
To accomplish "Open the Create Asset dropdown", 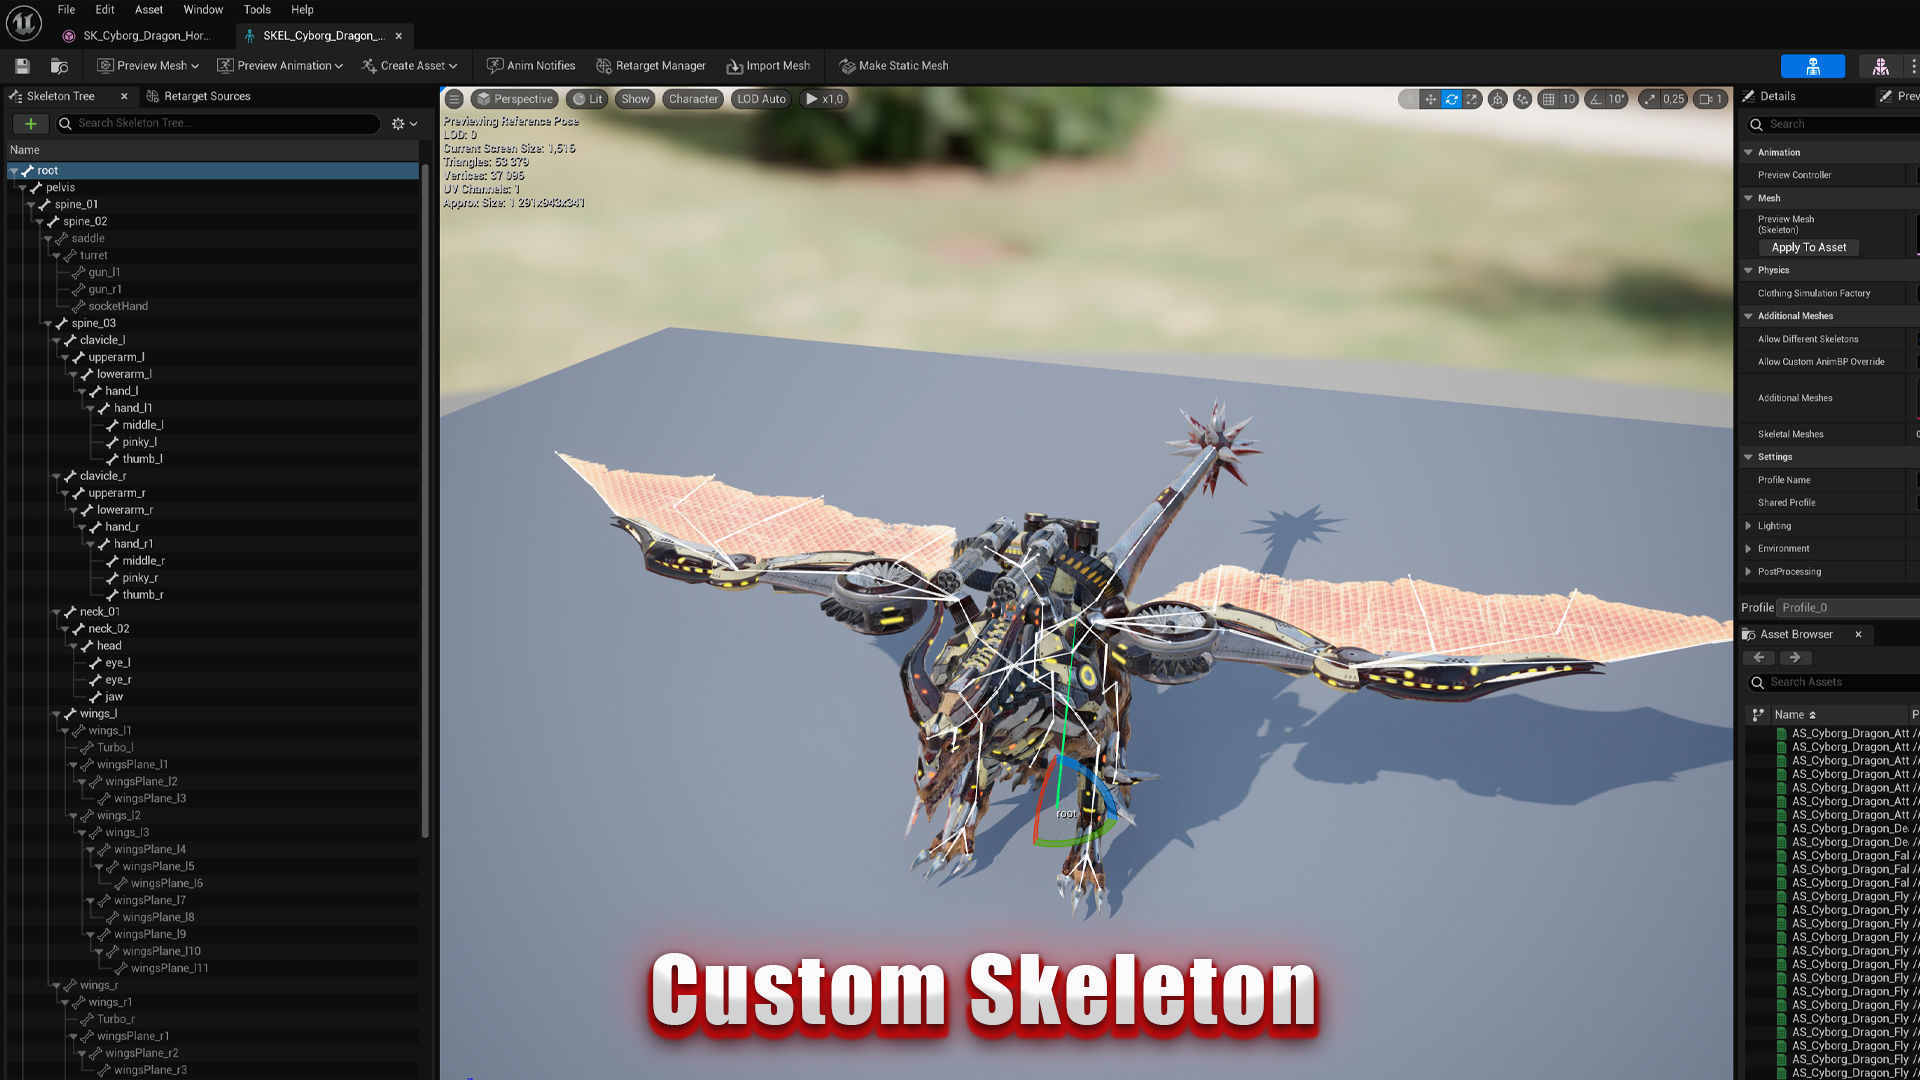I will (409, 66).
